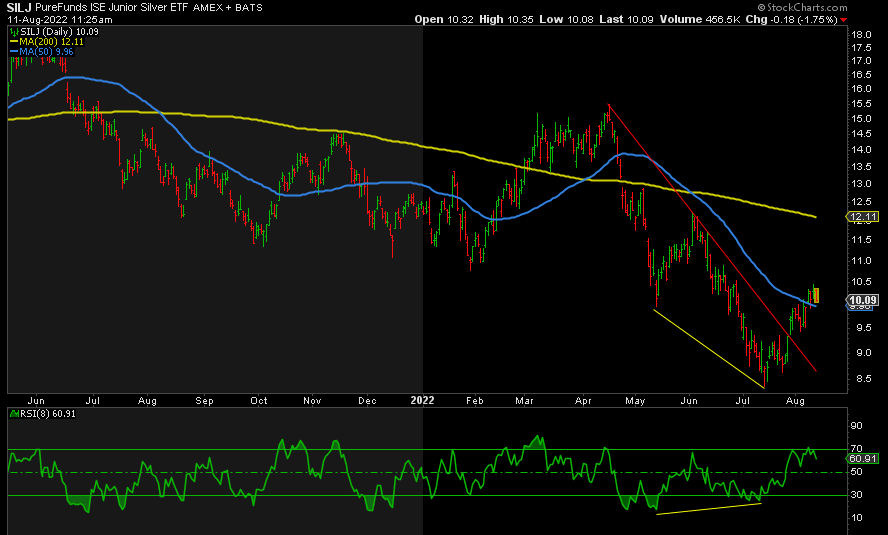Click the RSI 30 axis label
This screenshot has height=535, width=888.
856,495
